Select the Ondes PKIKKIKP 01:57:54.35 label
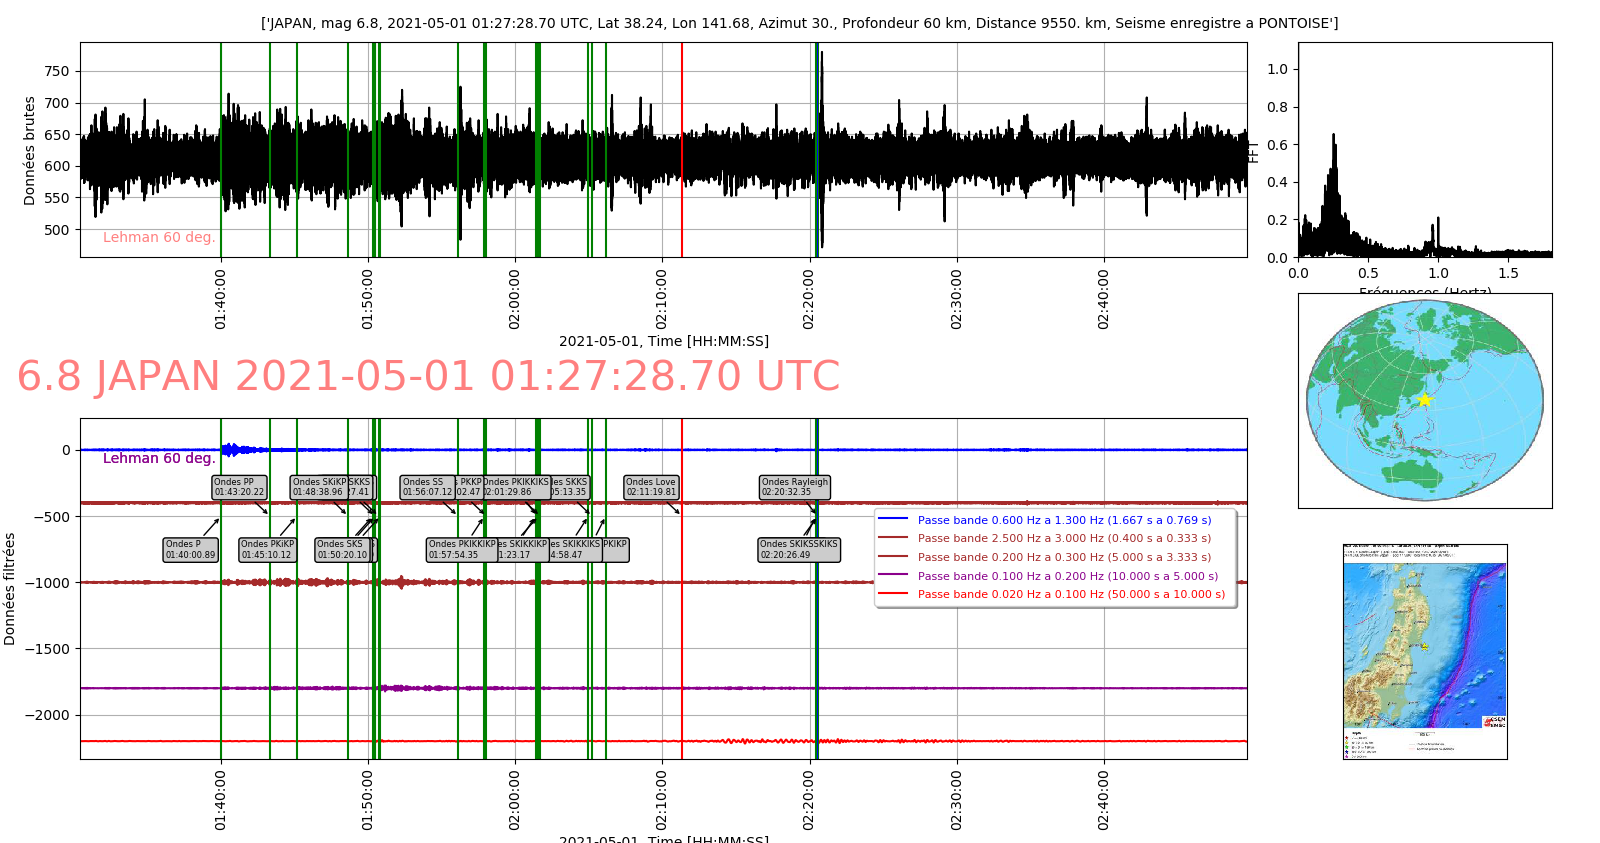The image size is (1600, 843). tap(461, 550)
